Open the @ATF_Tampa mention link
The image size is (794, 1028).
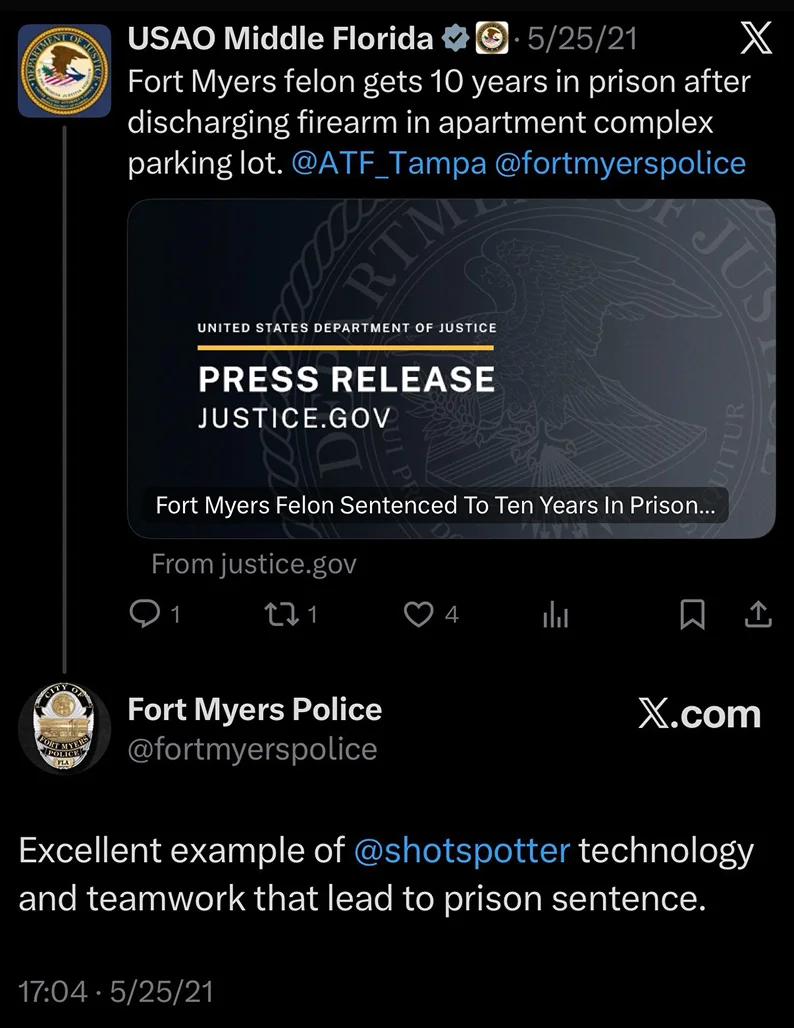click(389, 163)
